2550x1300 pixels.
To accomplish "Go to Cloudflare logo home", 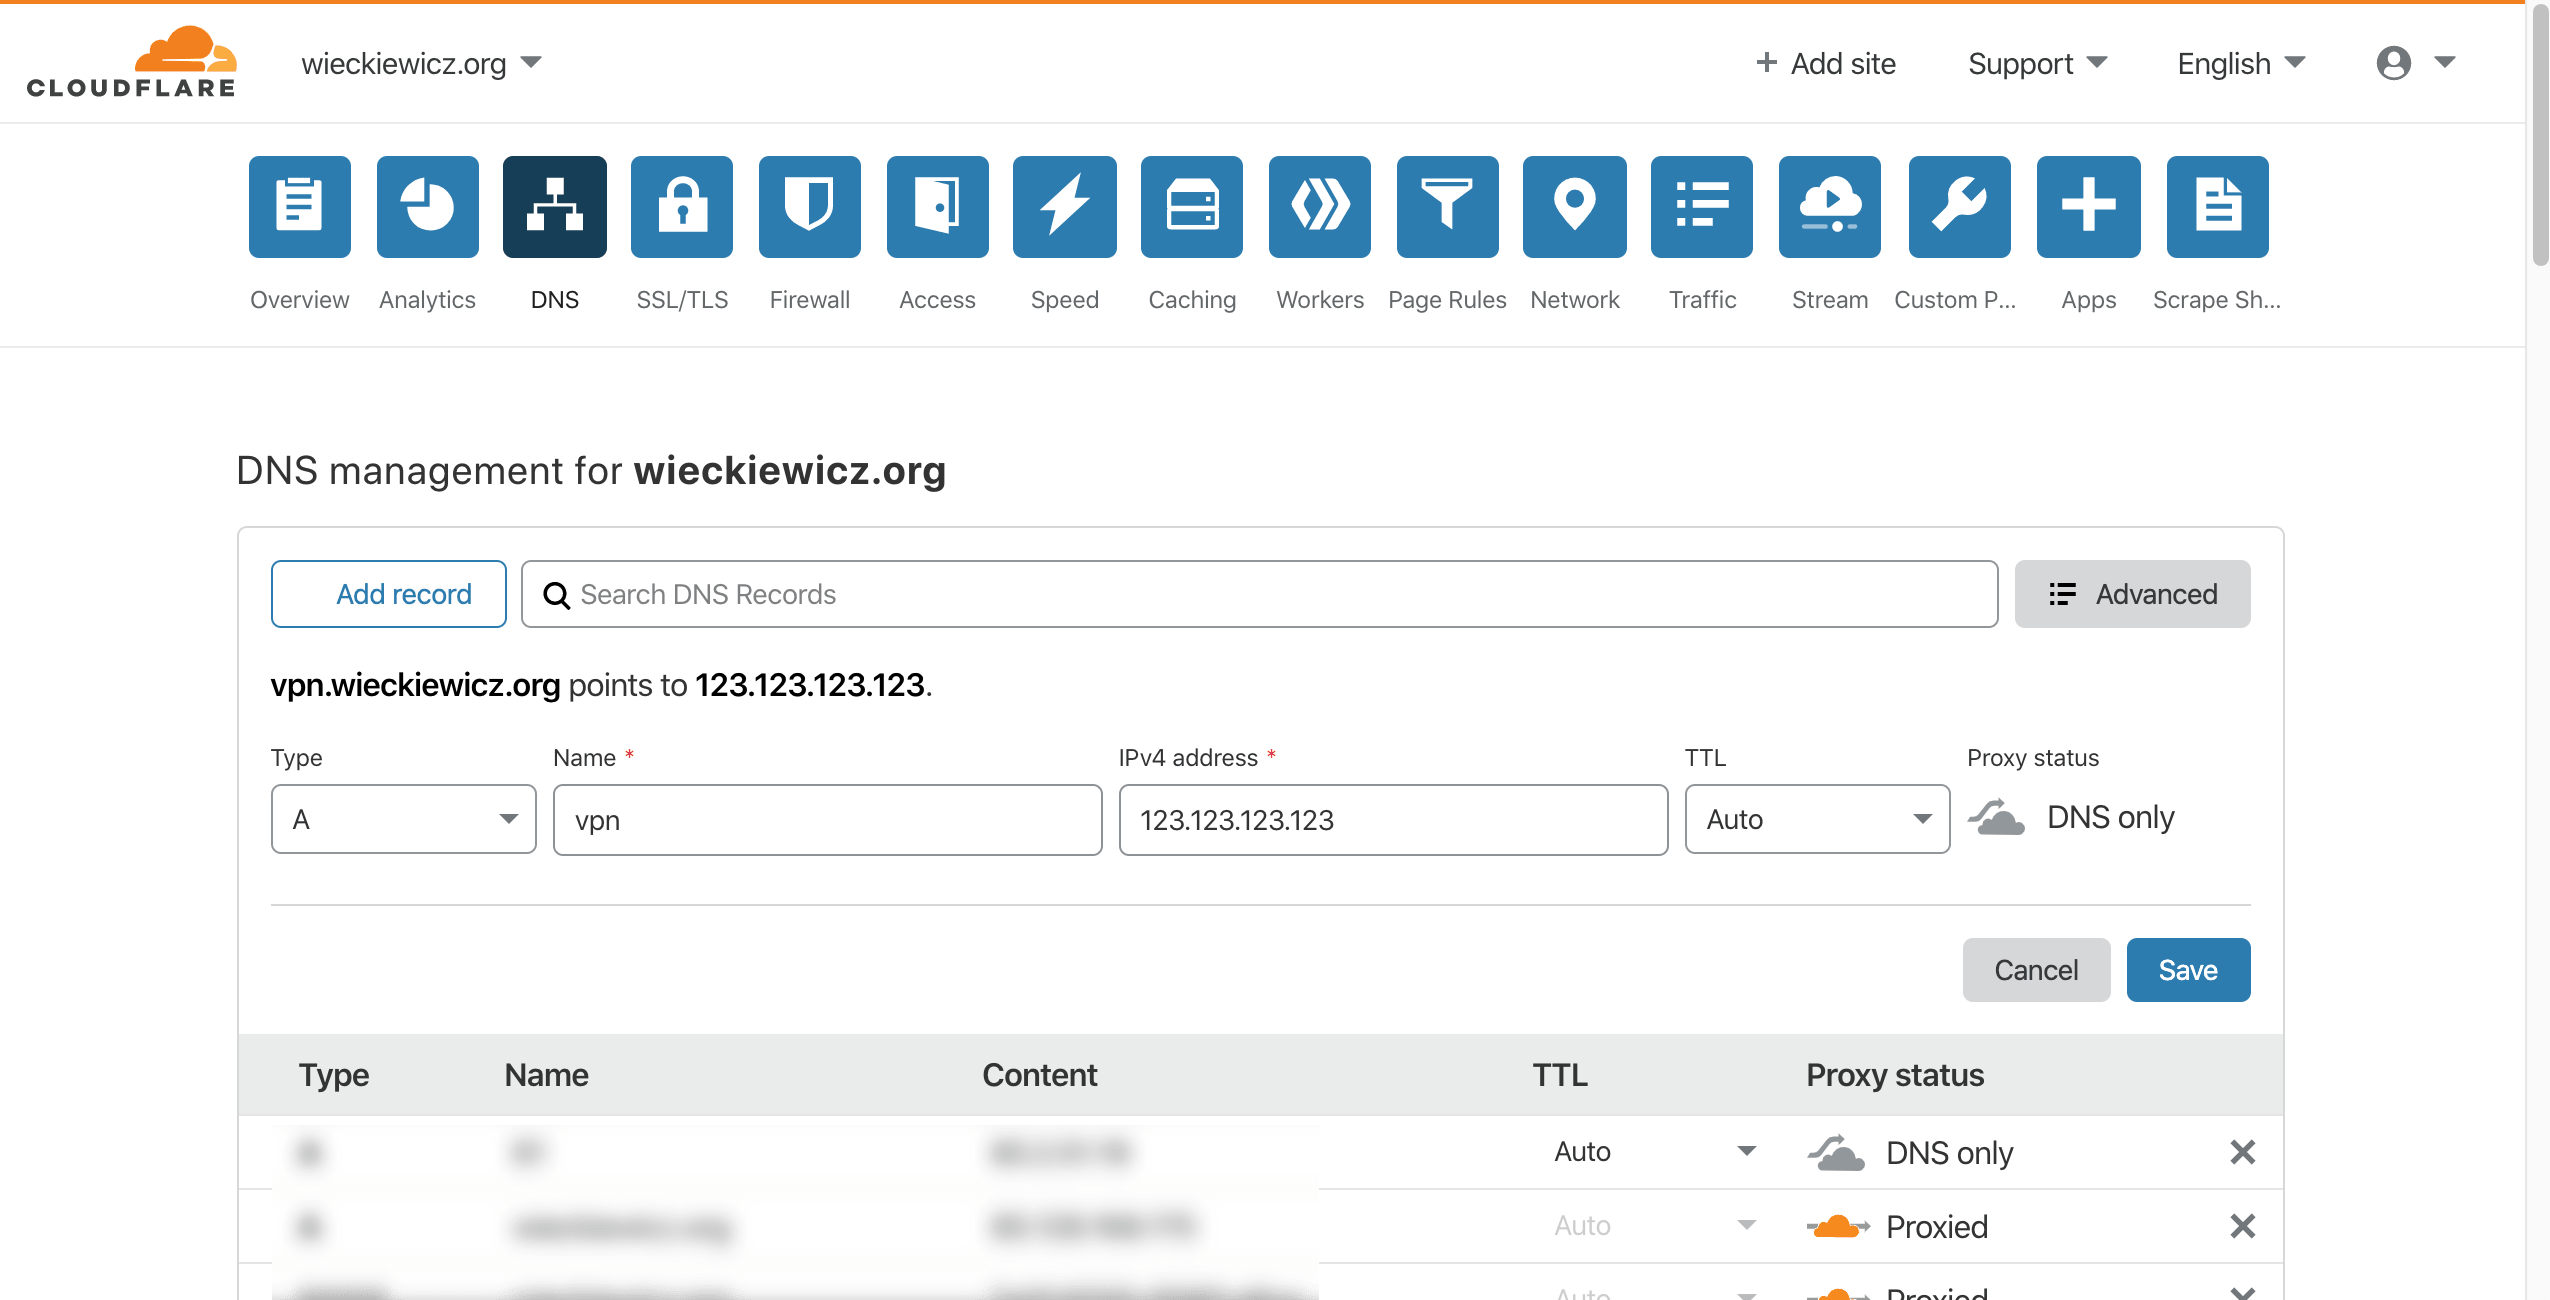I will tap(131, 62).
